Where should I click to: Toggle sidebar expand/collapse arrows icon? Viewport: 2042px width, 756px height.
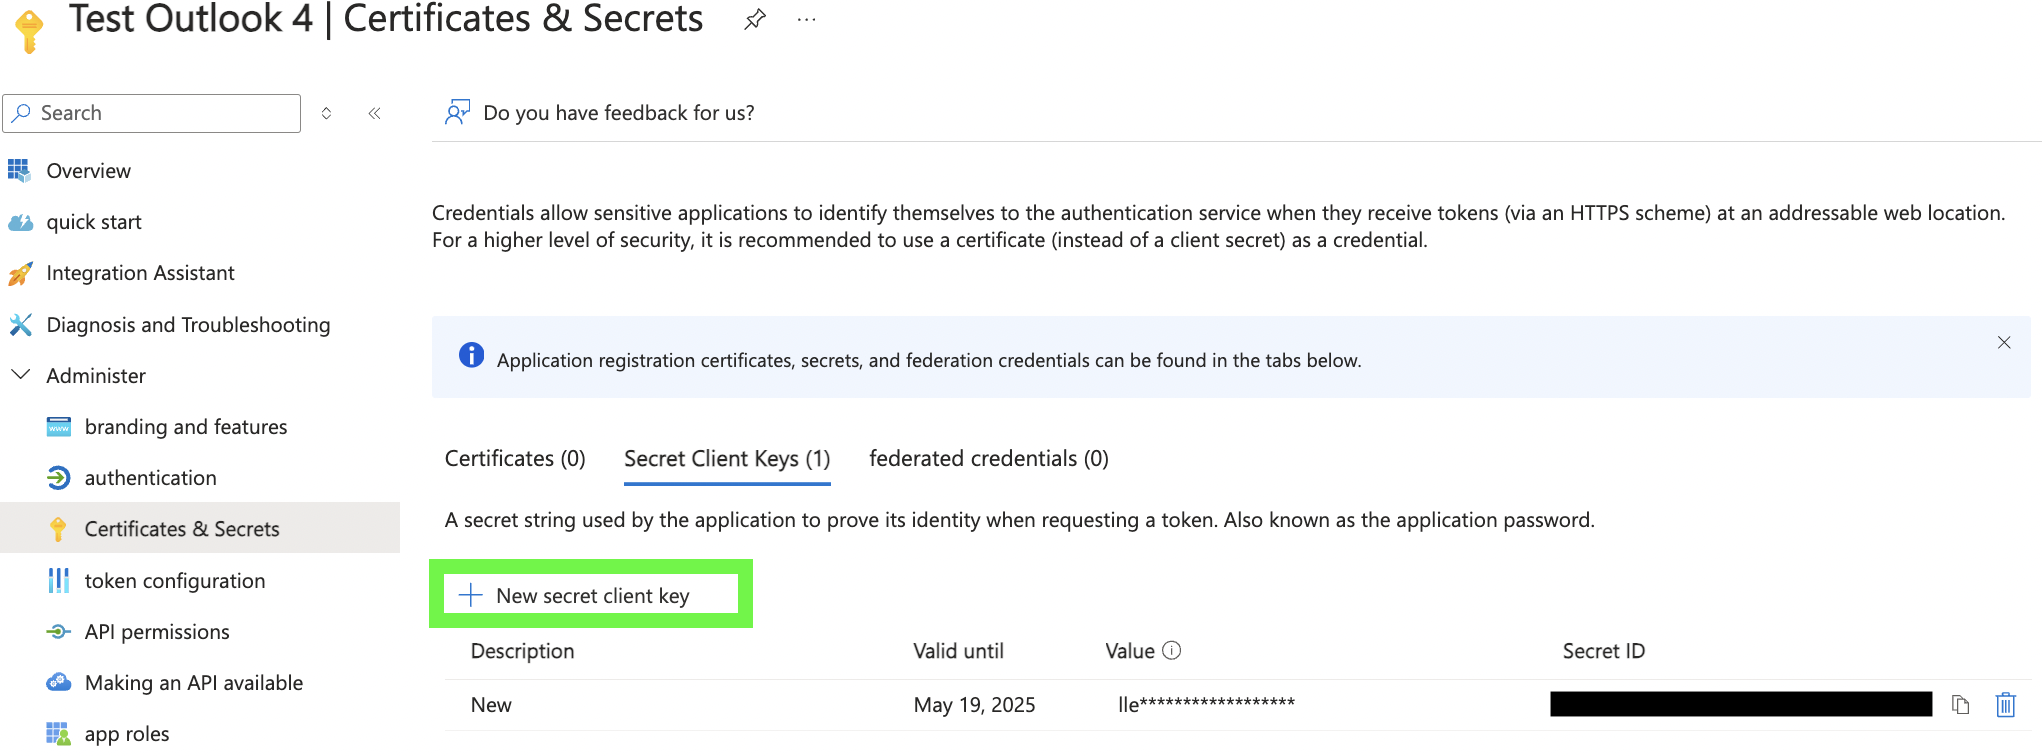(326, 113)
